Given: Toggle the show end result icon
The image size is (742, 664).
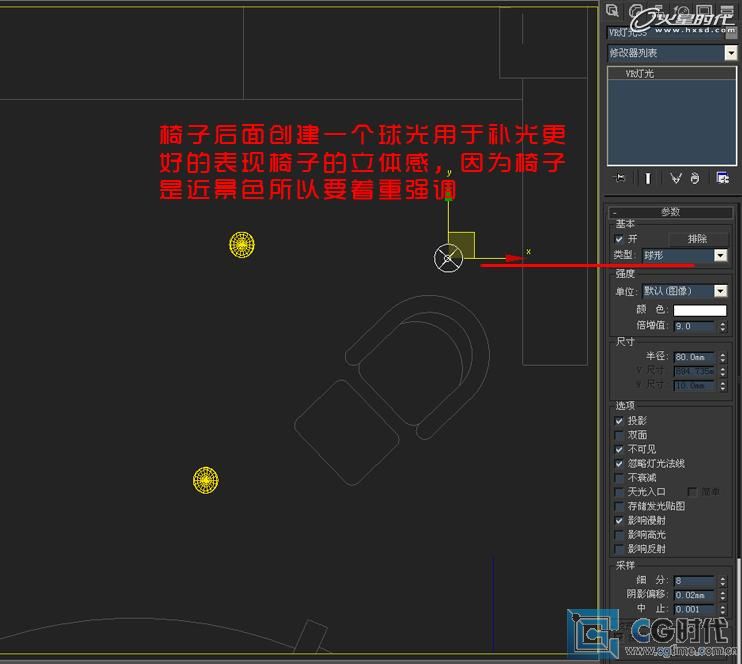Looking at the screenshot, I should point(648,178).
